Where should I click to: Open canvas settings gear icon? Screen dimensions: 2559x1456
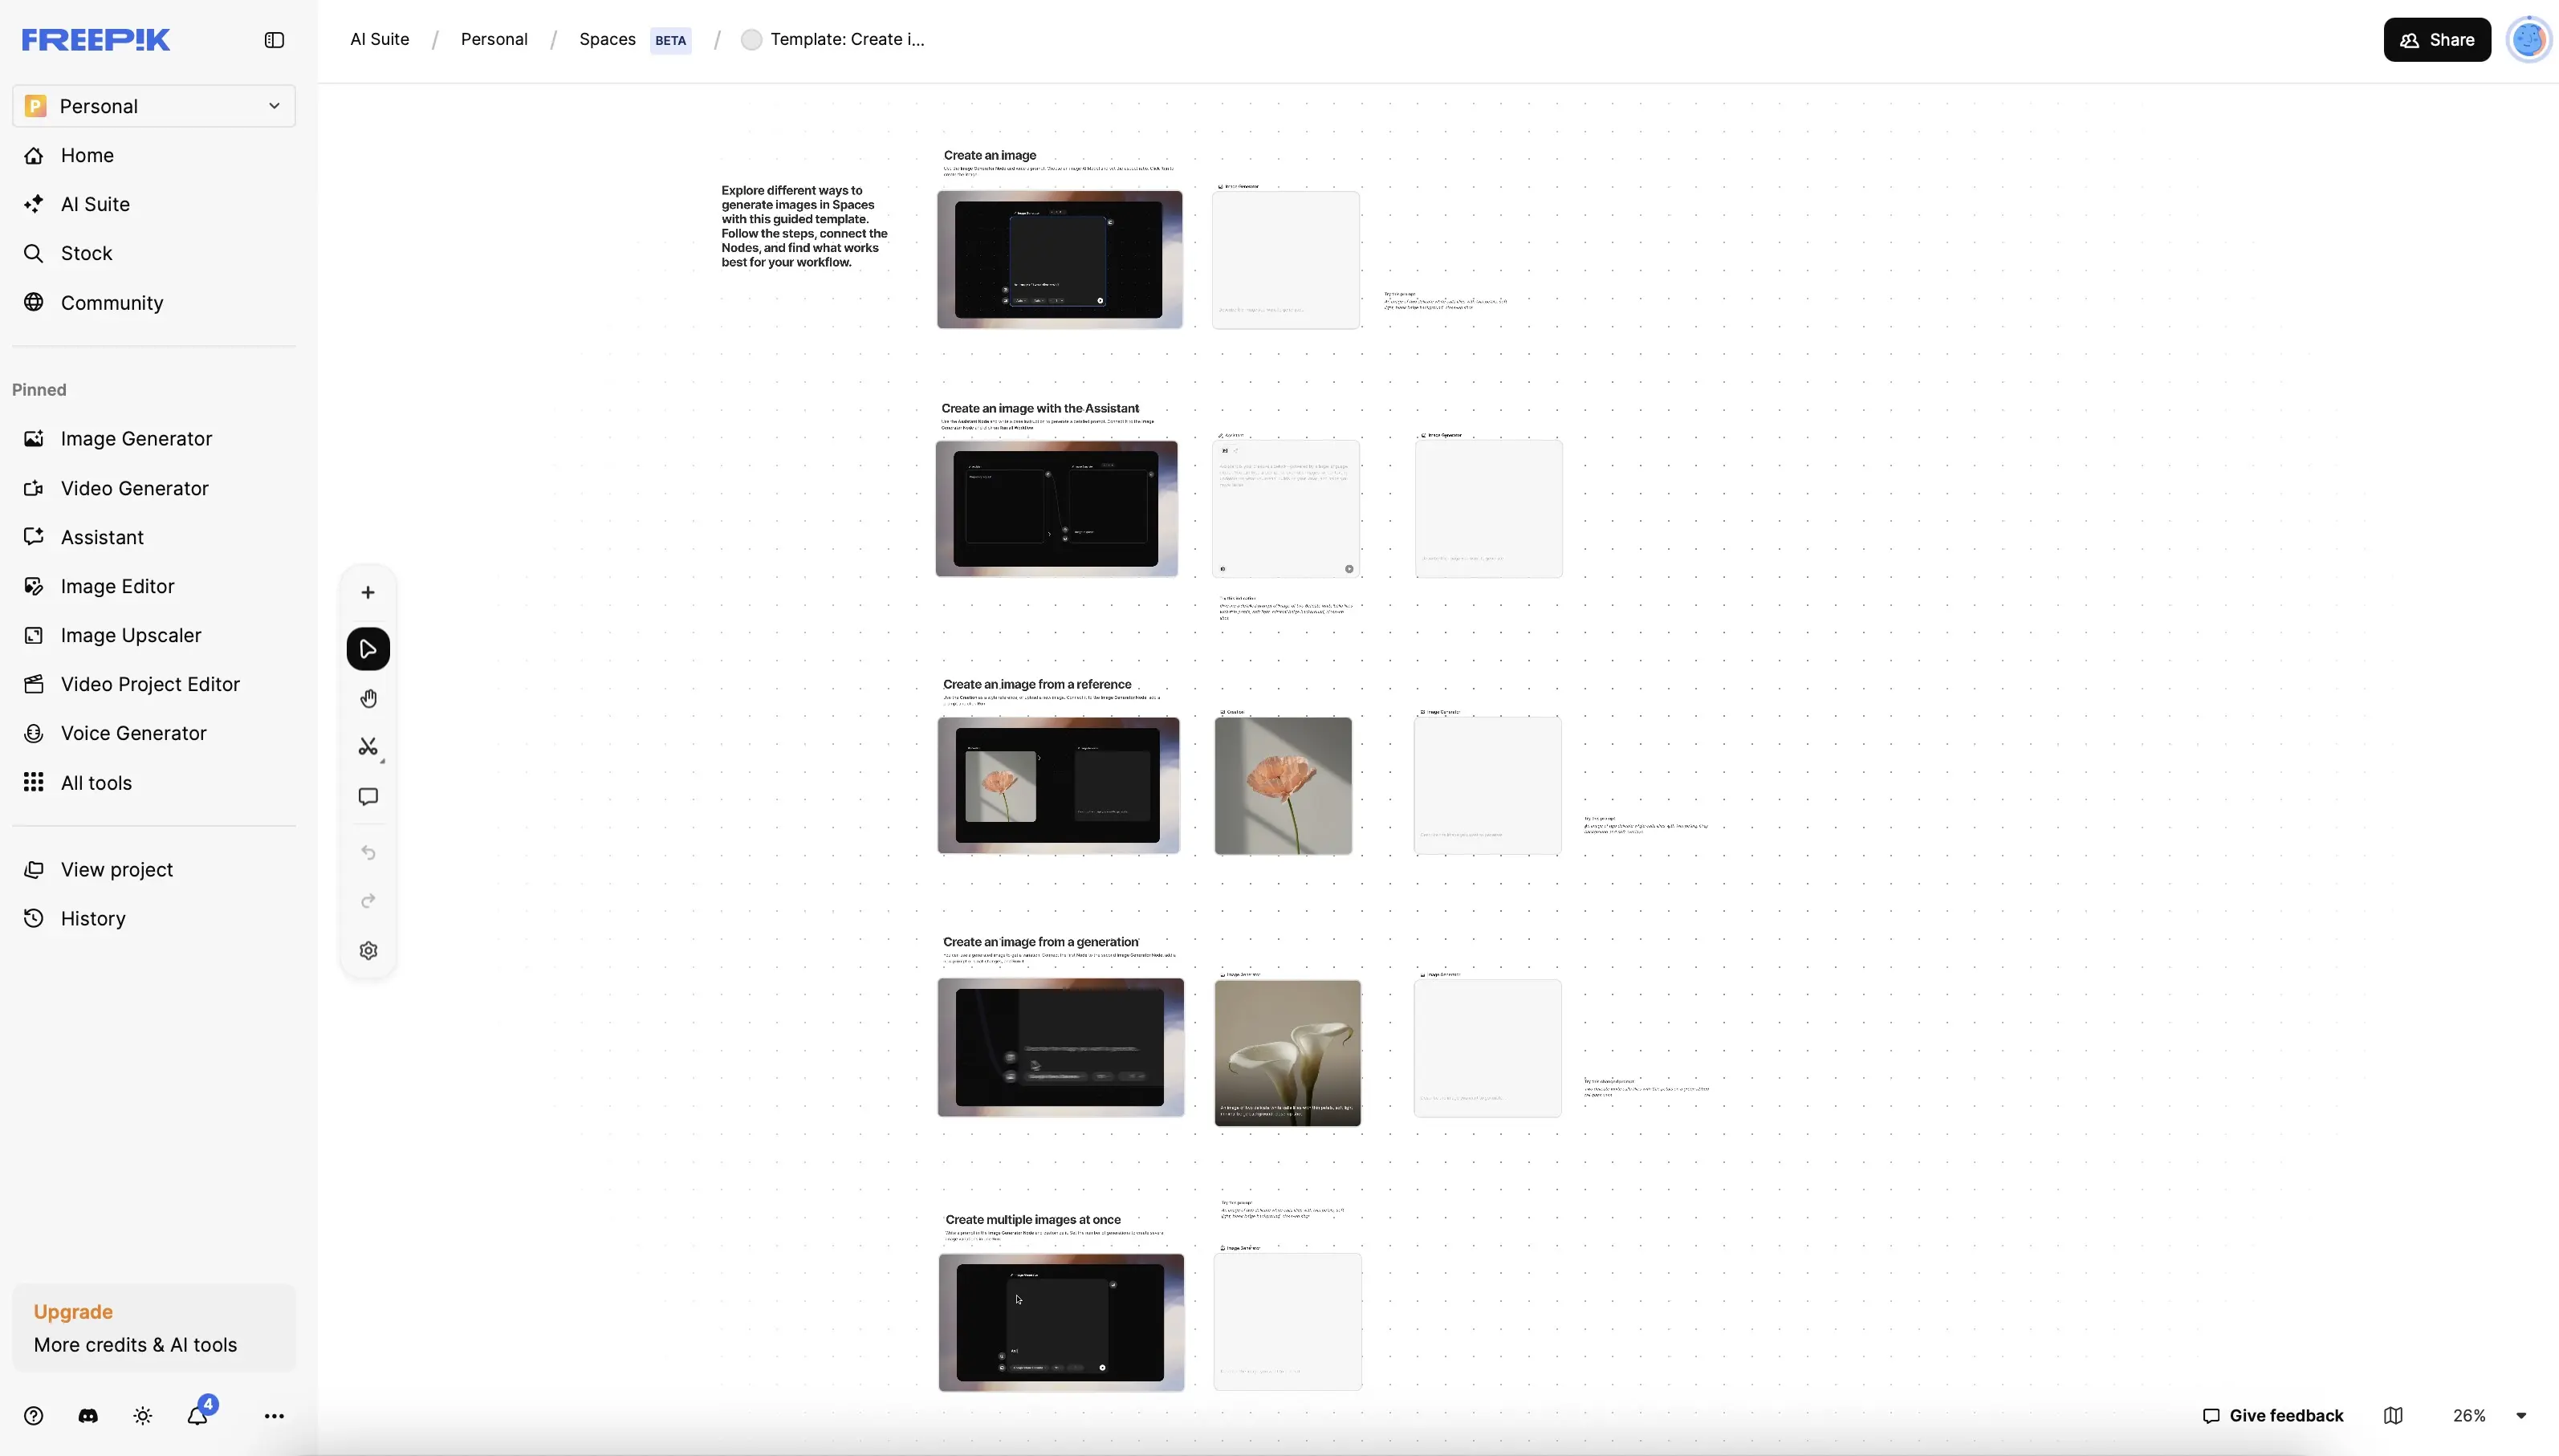click(368, 951)
